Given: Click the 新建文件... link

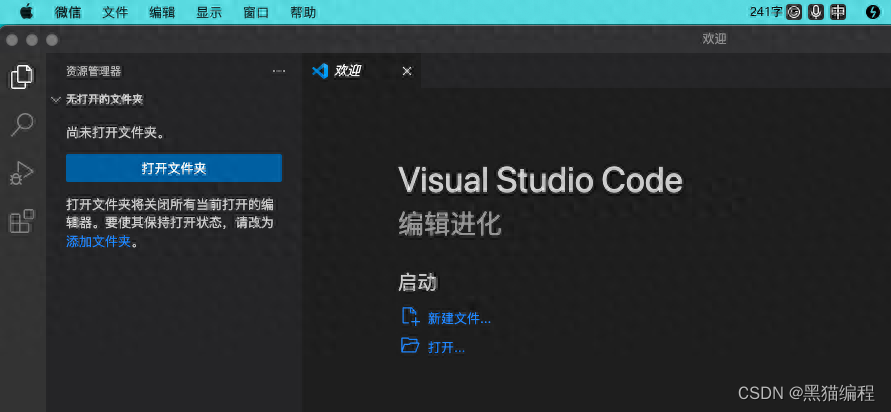Looking at the screenshot, I should click(459, 319).
